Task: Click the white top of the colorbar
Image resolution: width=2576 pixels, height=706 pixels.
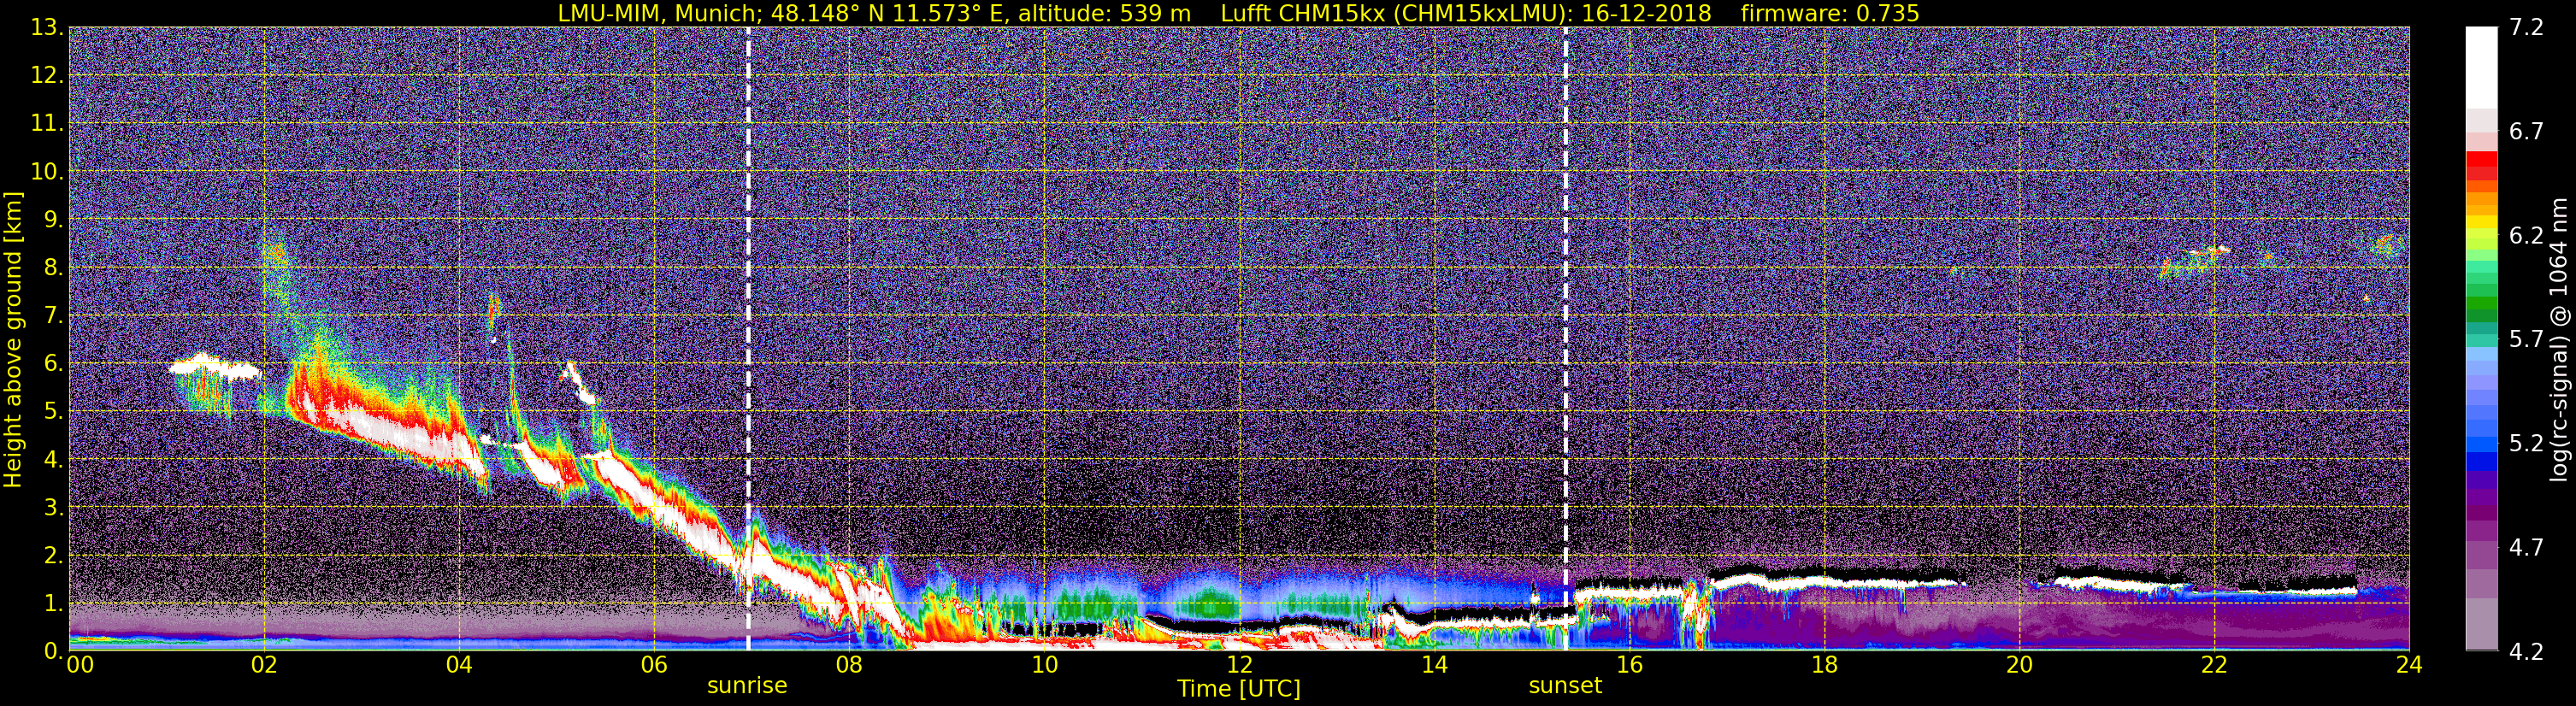Action: point(2481,66)
